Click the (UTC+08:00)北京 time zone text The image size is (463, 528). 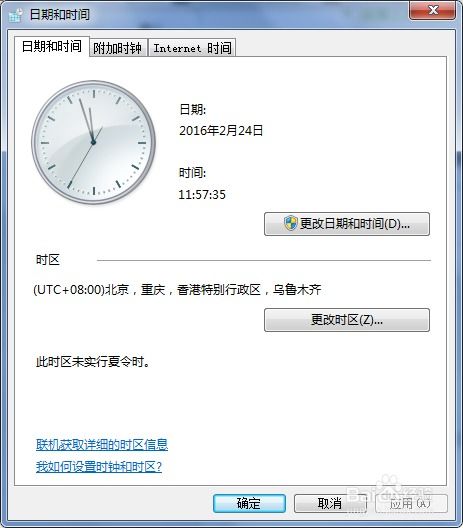177,290
